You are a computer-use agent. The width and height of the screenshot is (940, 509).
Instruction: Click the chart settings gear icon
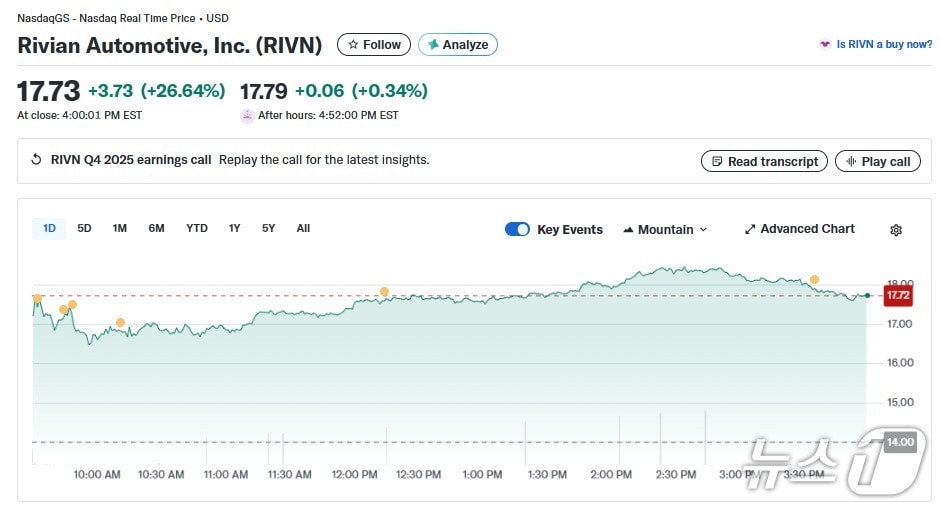click(895, 230)
